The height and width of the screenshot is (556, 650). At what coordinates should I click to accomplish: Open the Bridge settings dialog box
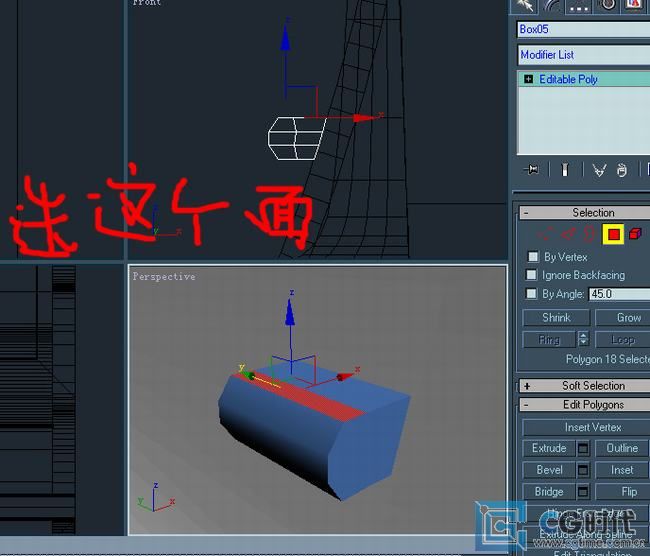pos(583,492)
